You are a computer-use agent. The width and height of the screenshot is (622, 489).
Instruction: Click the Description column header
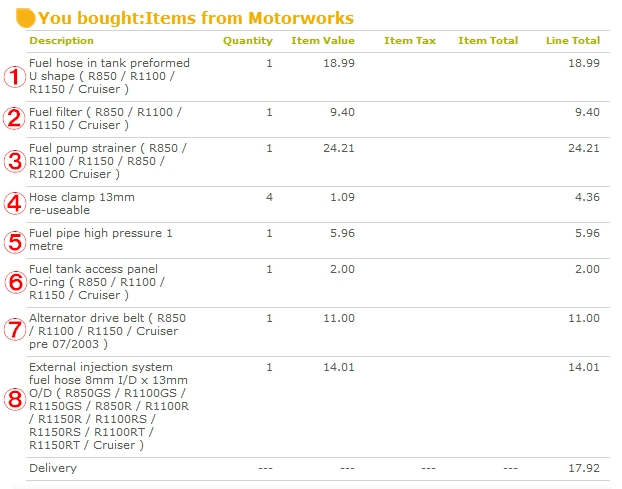[x=61, y=41]
